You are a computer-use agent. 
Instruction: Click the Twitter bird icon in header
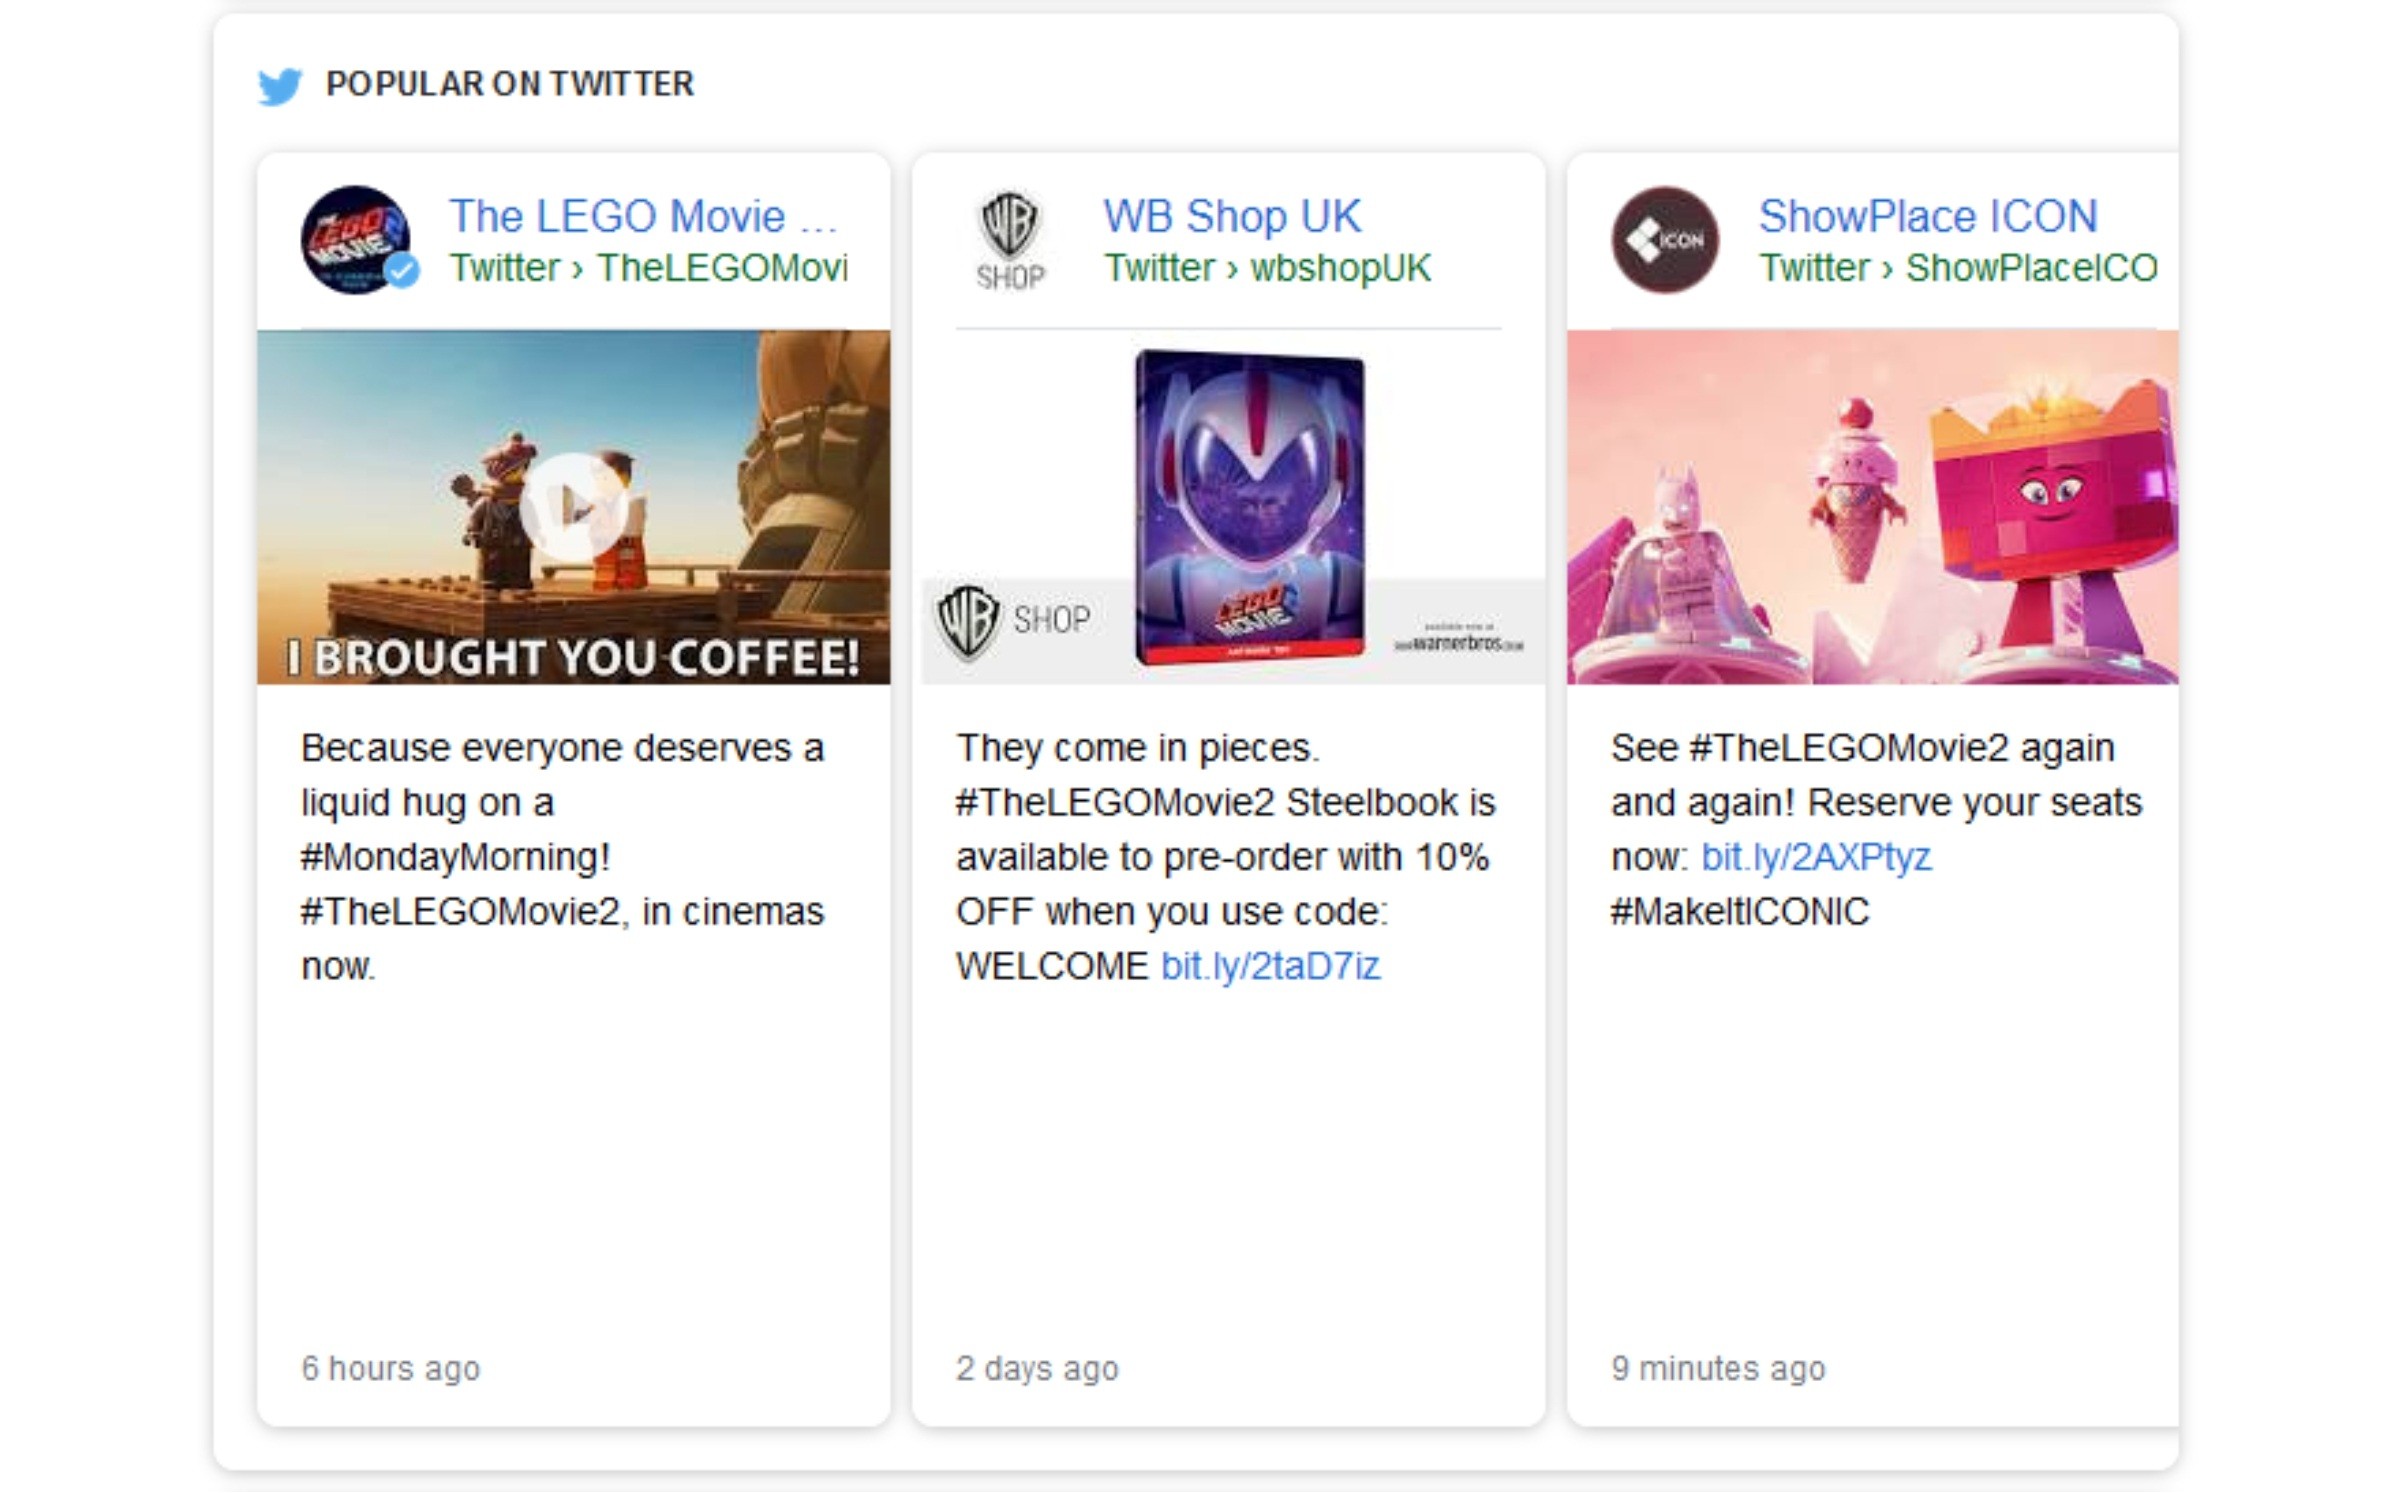(x=280, y=86)
